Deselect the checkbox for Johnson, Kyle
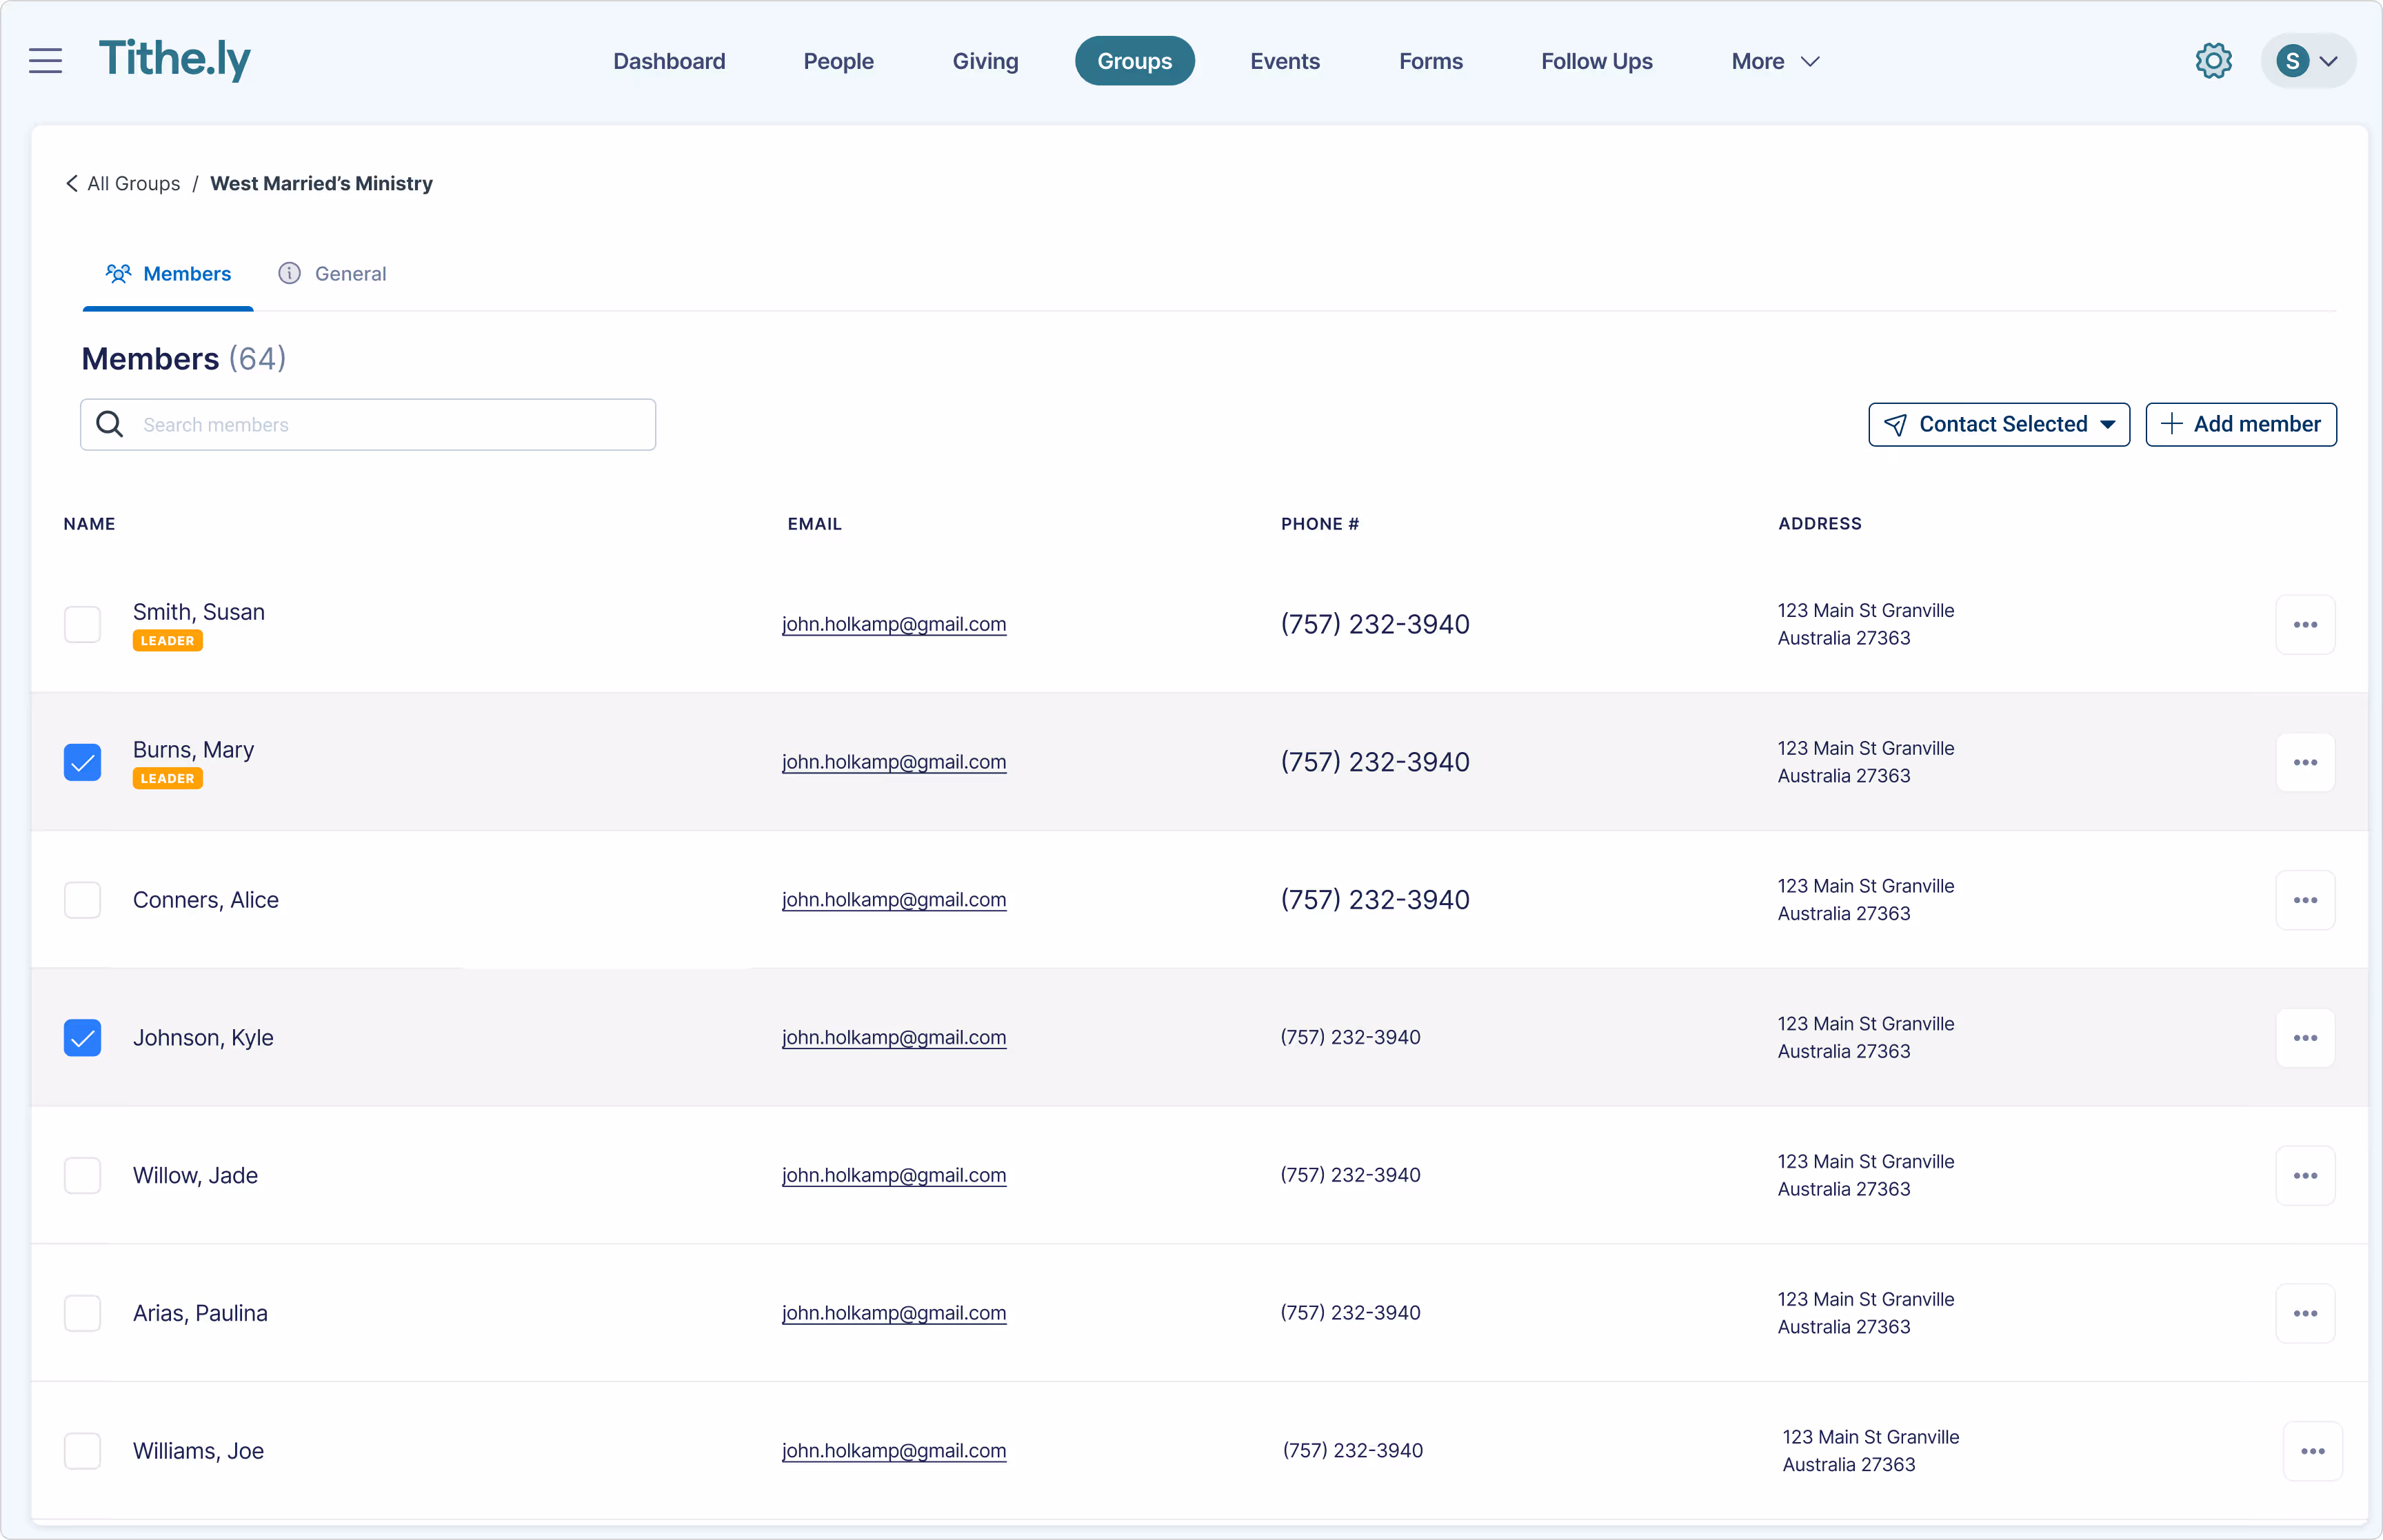This screenshot has height=1540, width=2383. (83, 1038)
